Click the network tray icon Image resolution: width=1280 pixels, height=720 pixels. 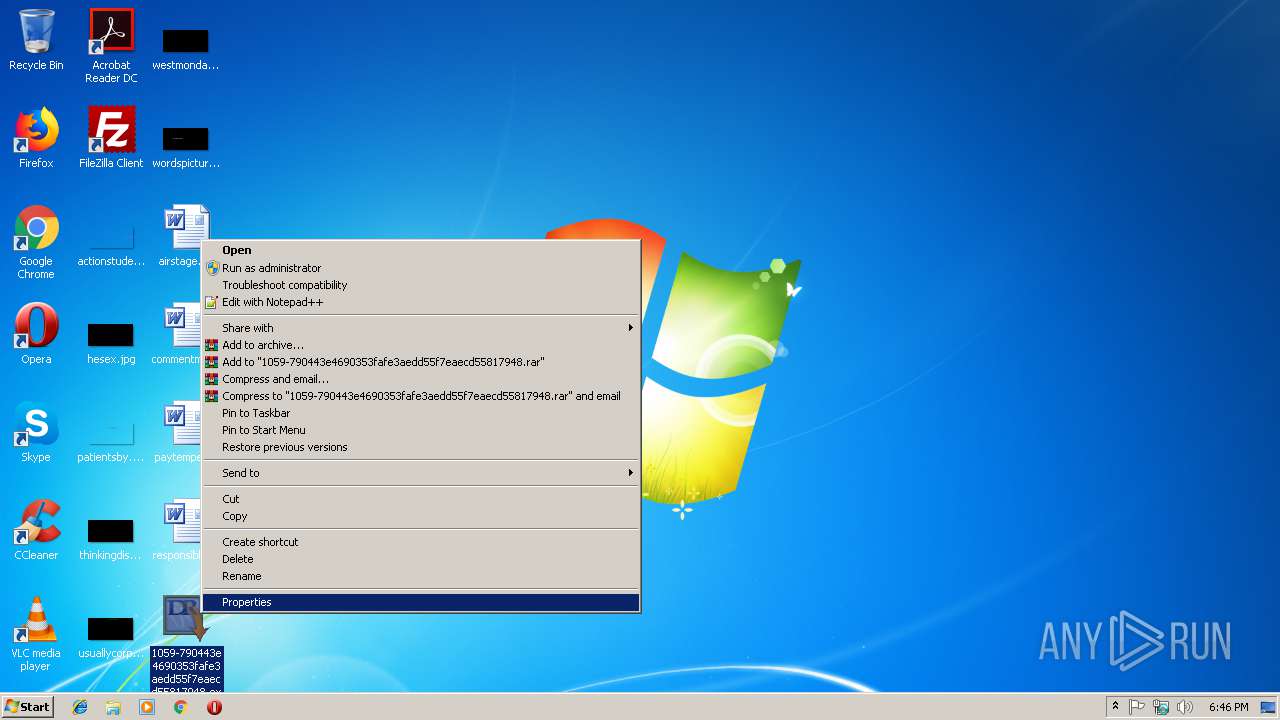point(1161,707)
